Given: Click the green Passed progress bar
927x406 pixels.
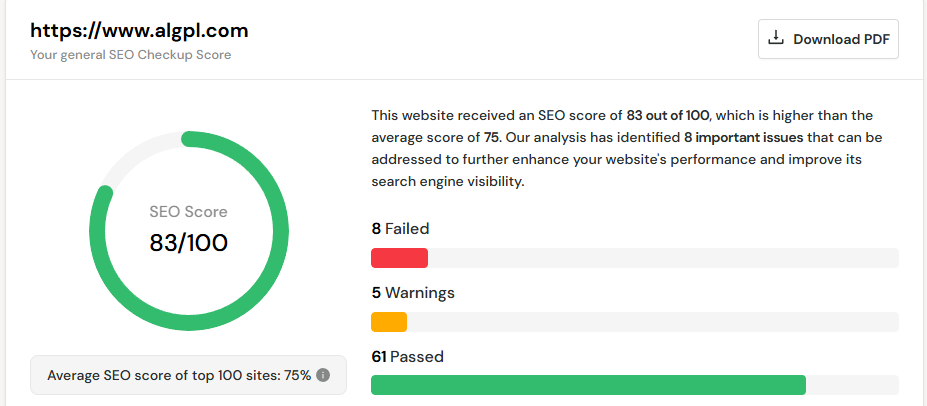Looking at the screenshot, I should 588,385.
